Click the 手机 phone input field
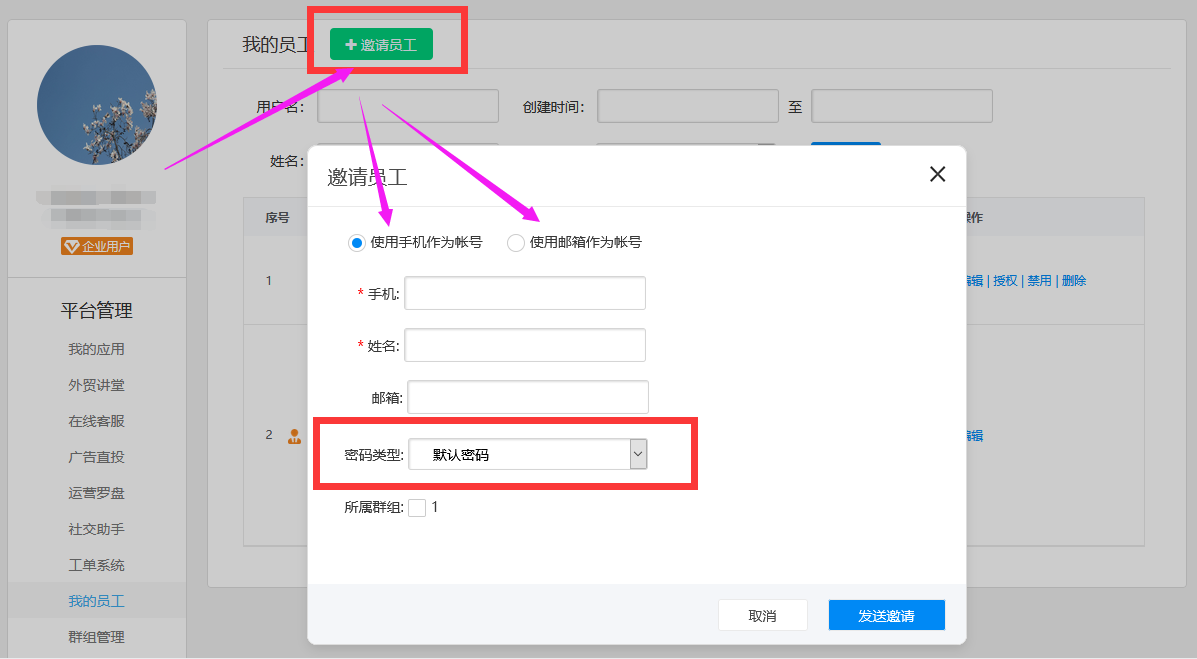The width and height of the screenshot is (1197, 659). (524, 293)
